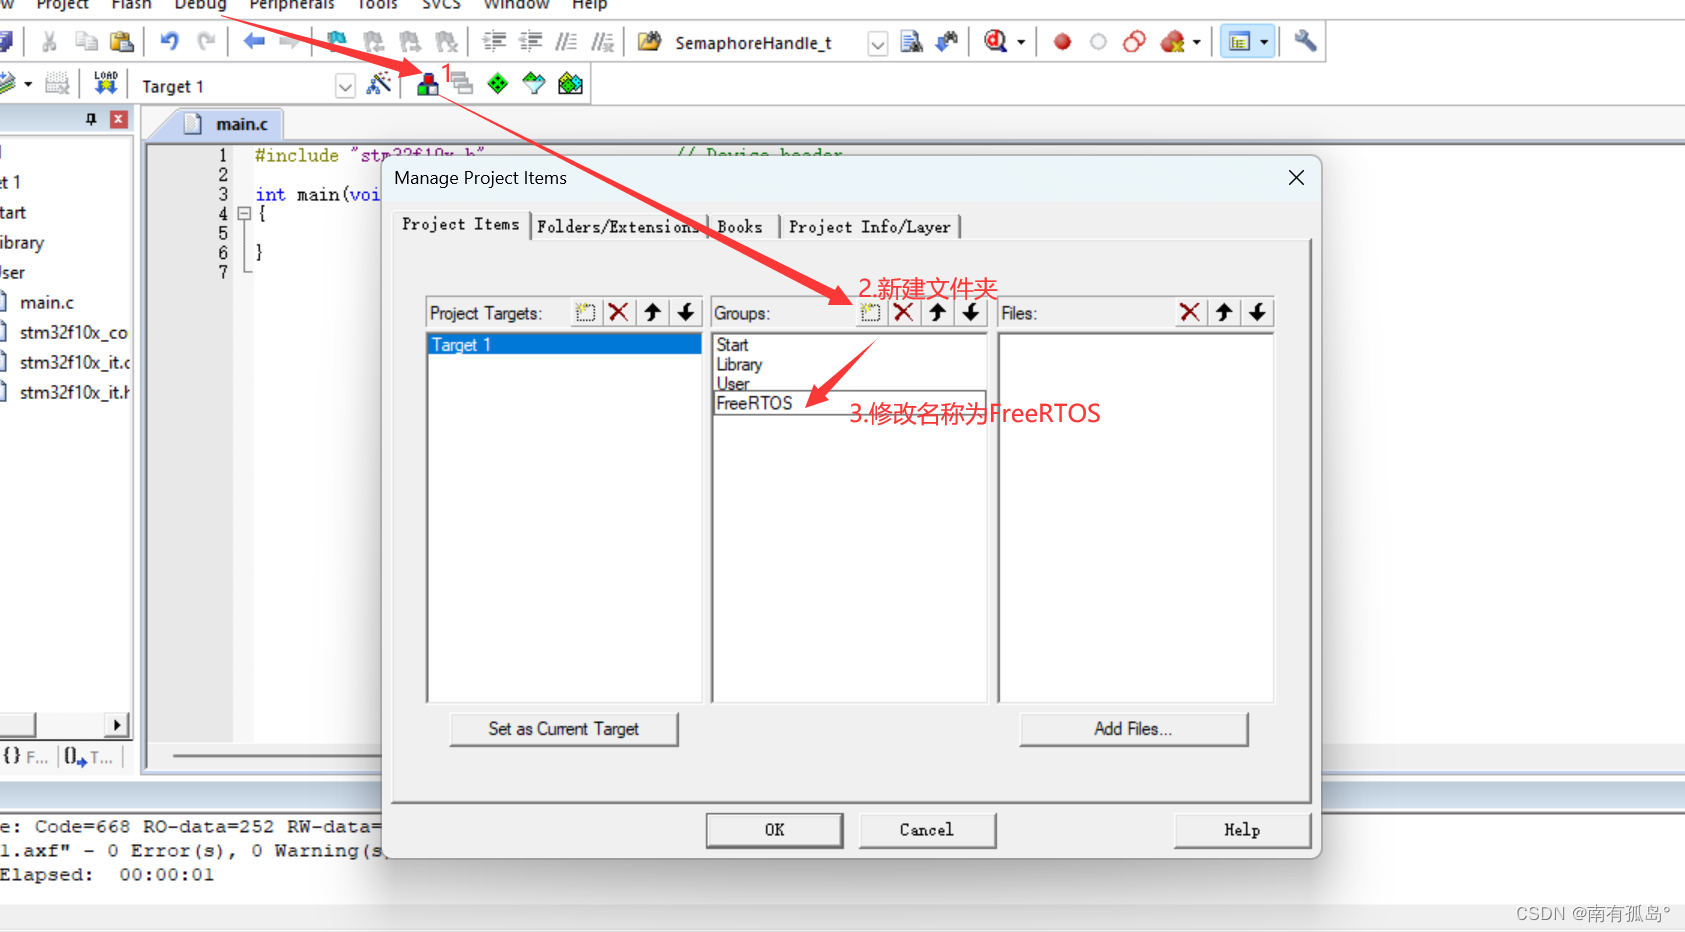Move file up arrow in Files header

1223,313
